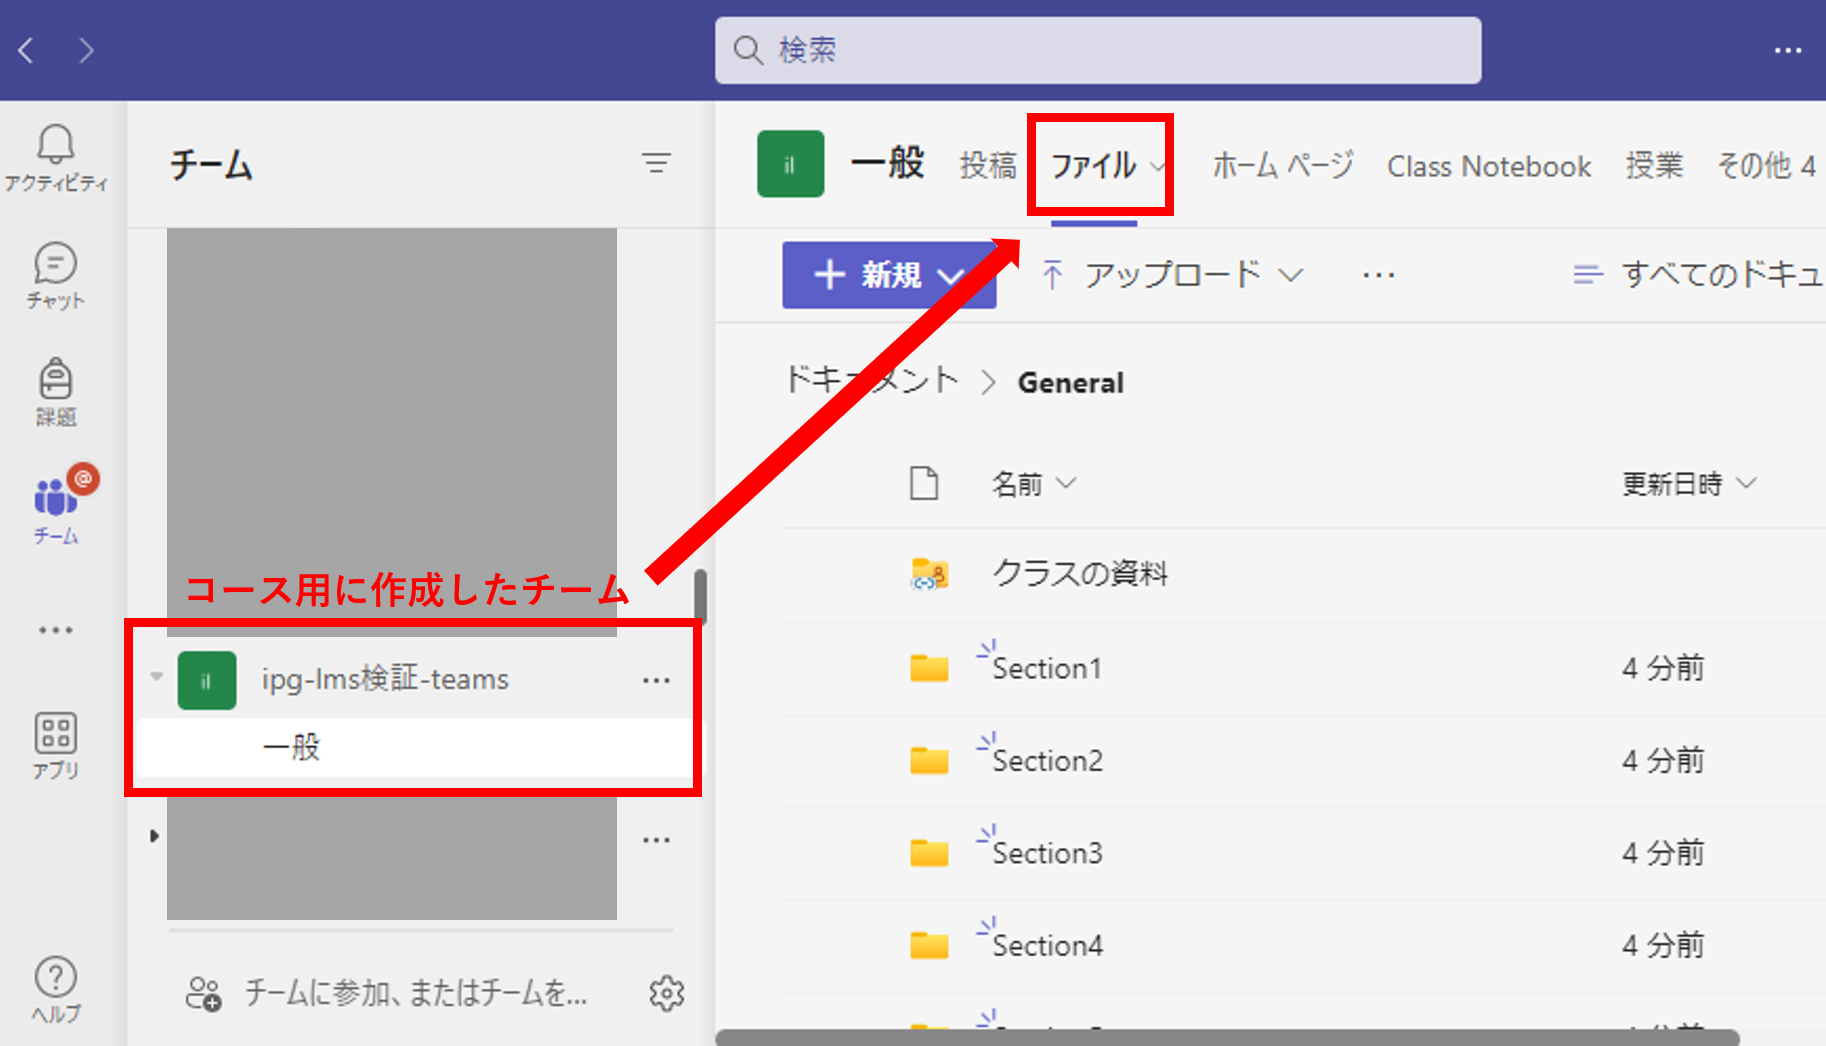
Task: Open manage teams gear icon
Action: [x=667, y=993]
